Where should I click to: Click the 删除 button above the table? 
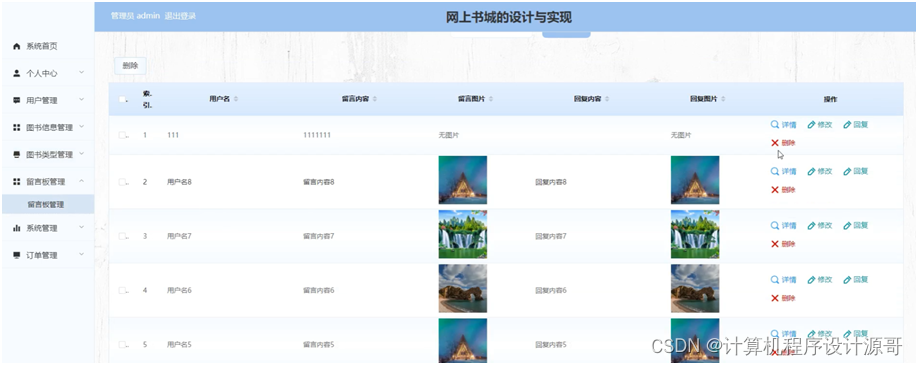130,66
